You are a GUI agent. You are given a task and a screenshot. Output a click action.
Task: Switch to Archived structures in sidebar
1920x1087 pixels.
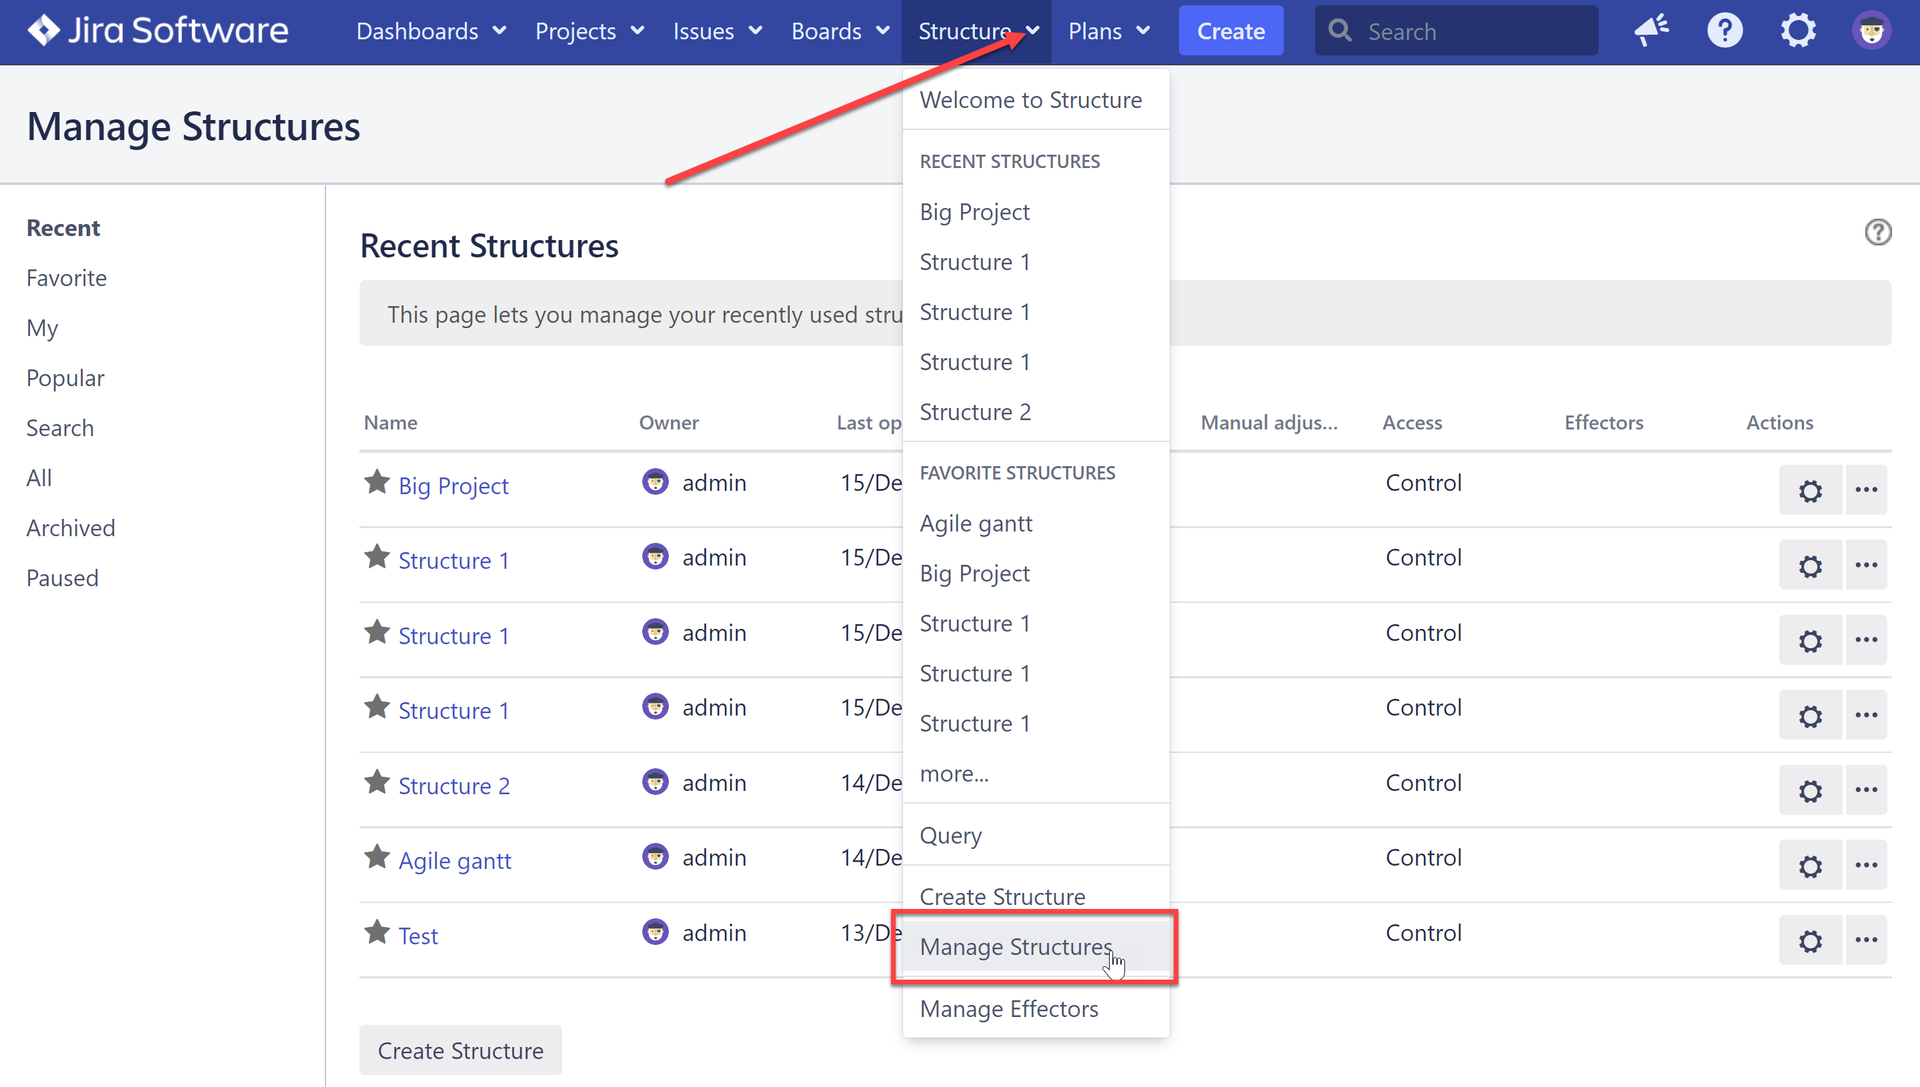click(70, 528)
